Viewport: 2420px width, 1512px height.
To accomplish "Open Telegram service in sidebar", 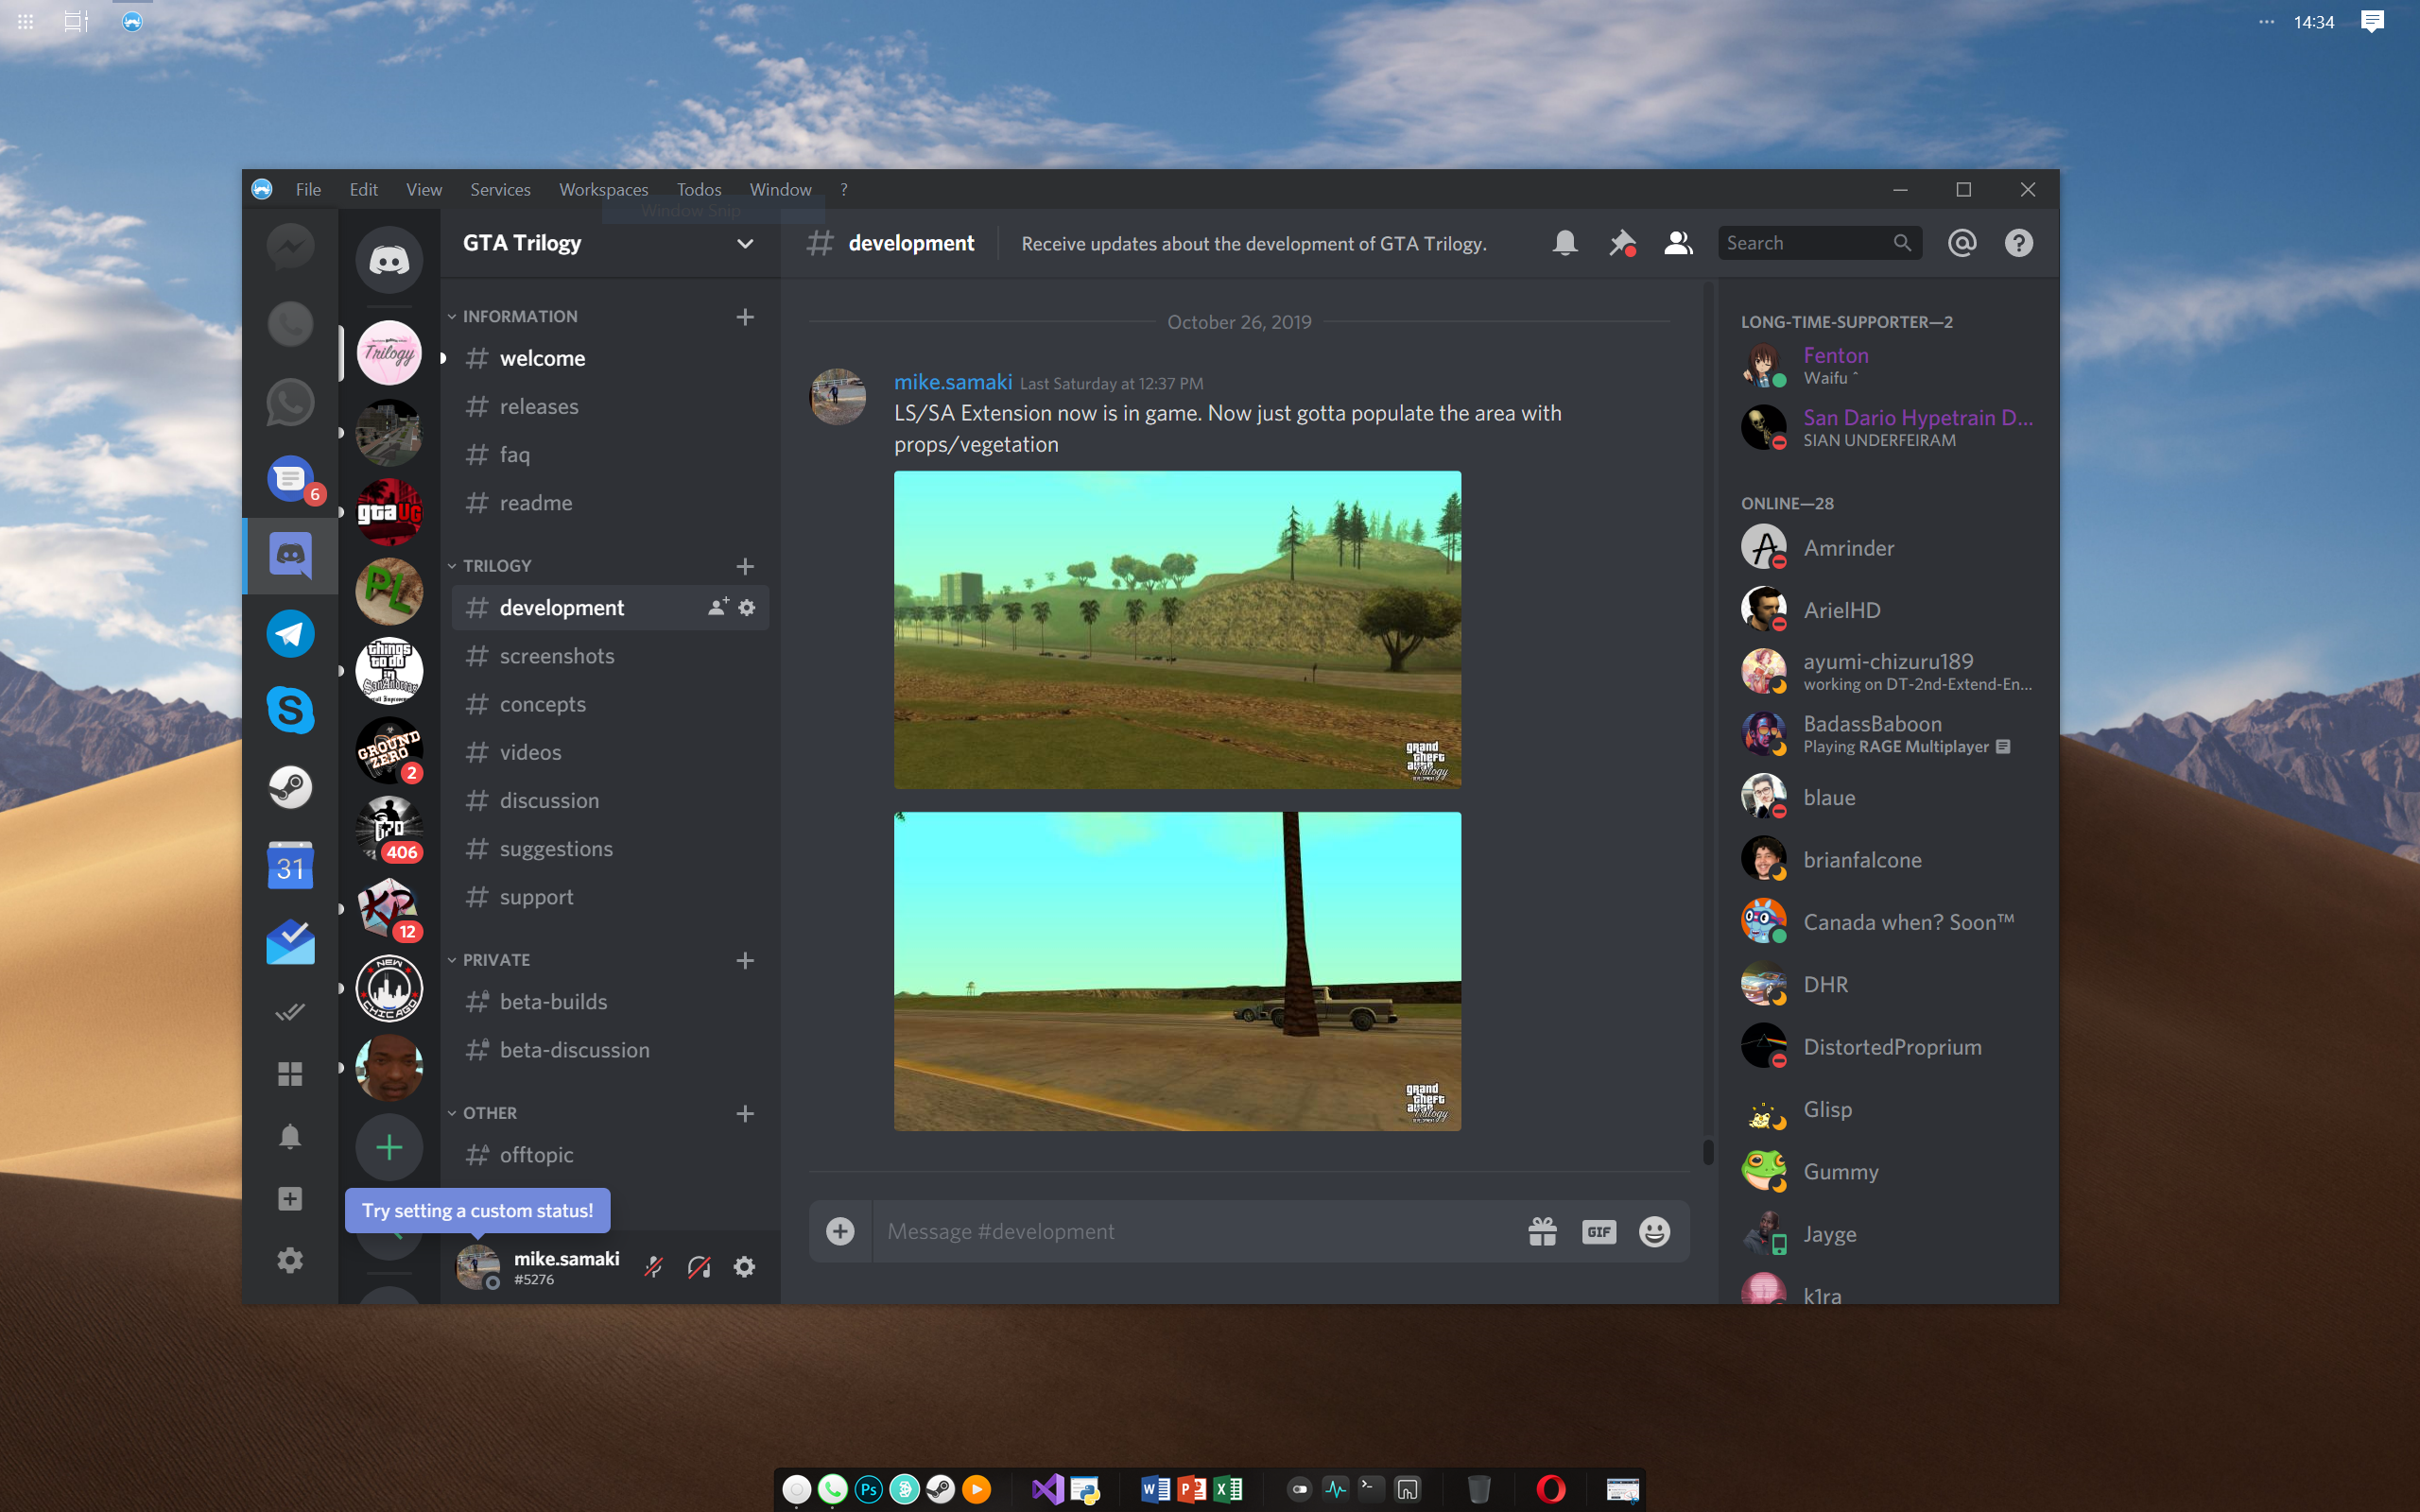I will (290, 634).
